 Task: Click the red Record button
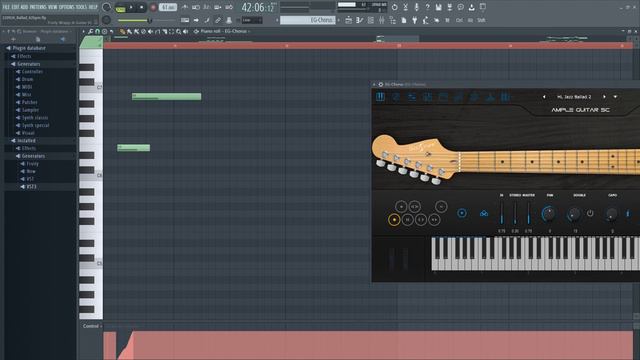[153, 7]
